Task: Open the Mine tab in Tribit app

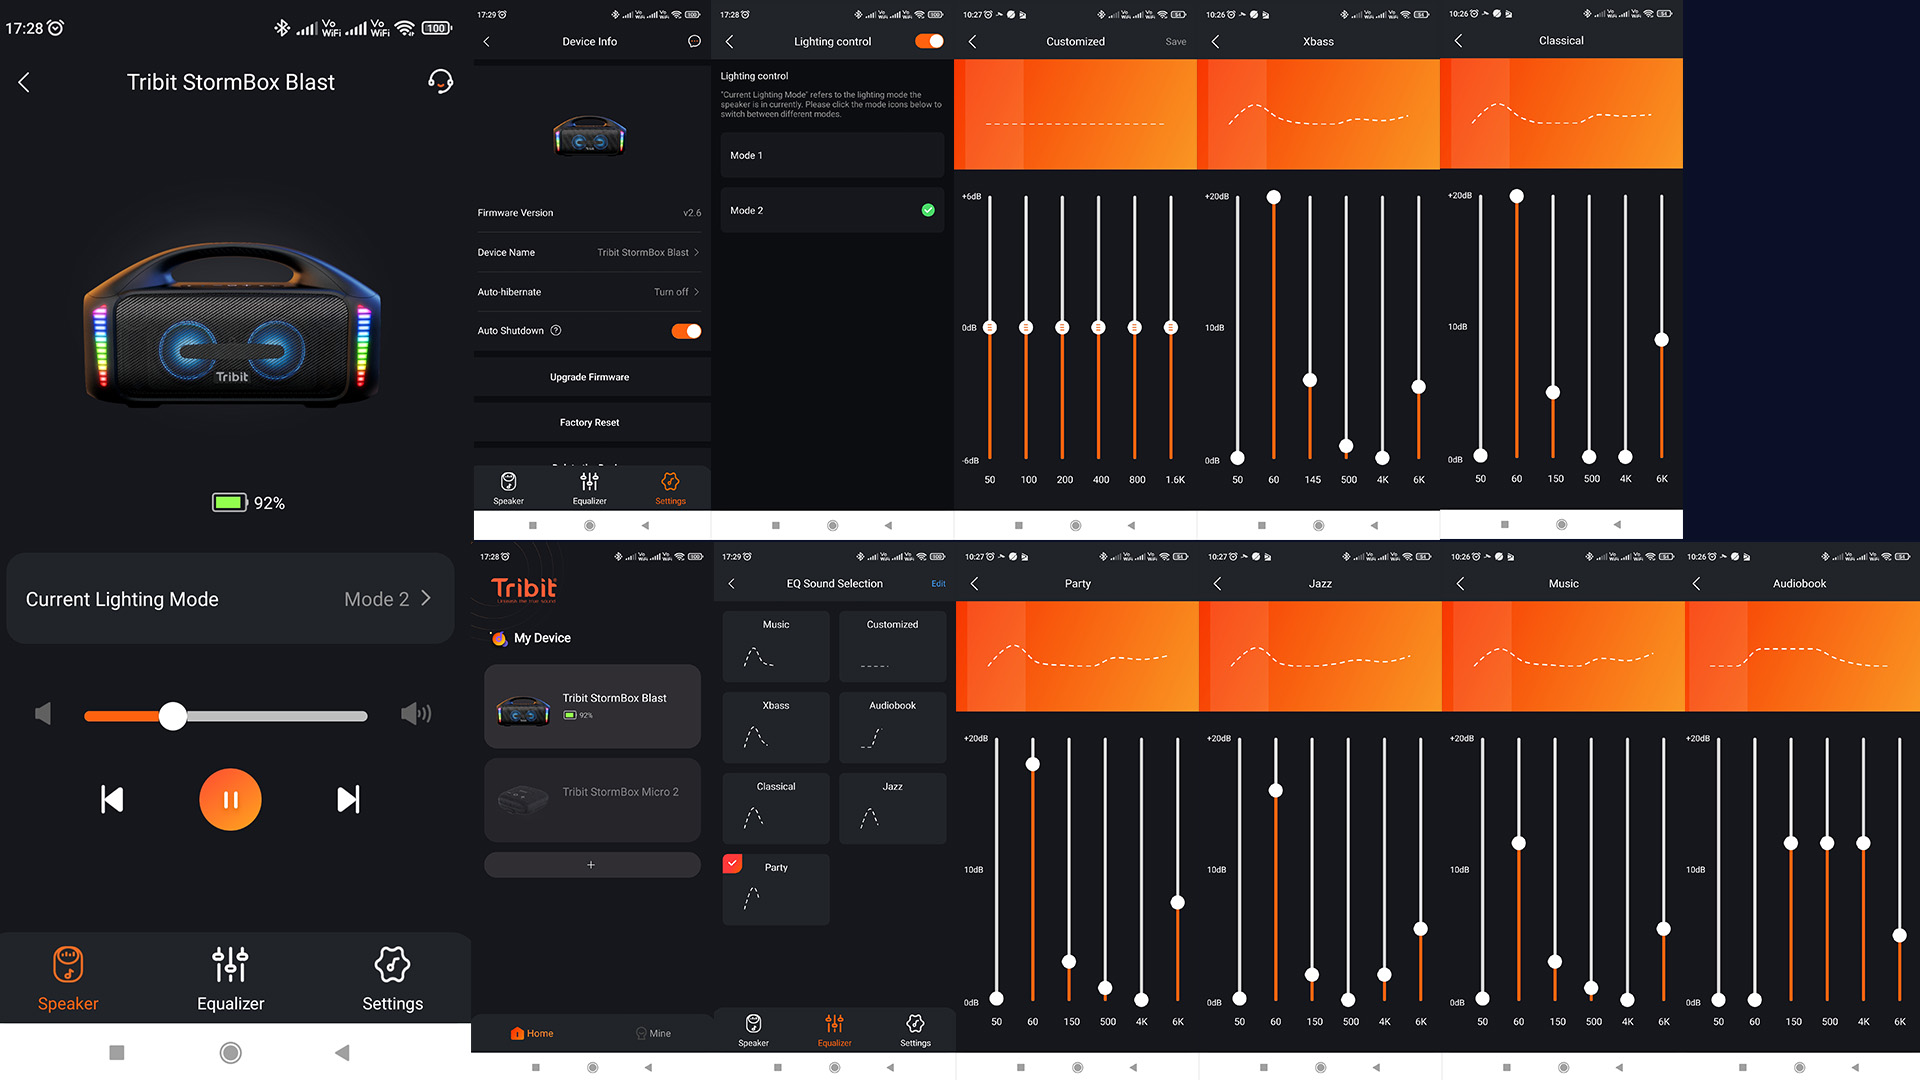Action: point(653,1033)
